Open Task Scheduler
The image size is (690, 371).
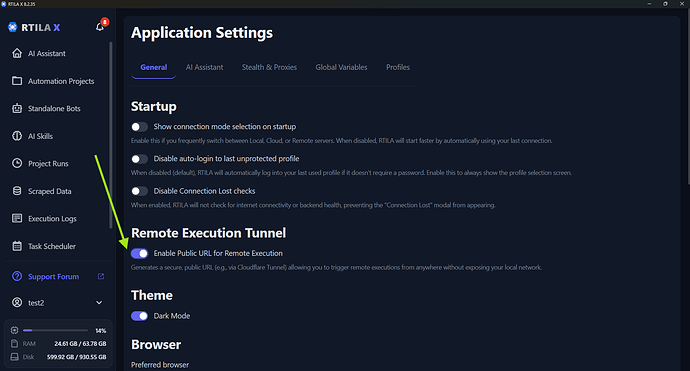(52, 246)
